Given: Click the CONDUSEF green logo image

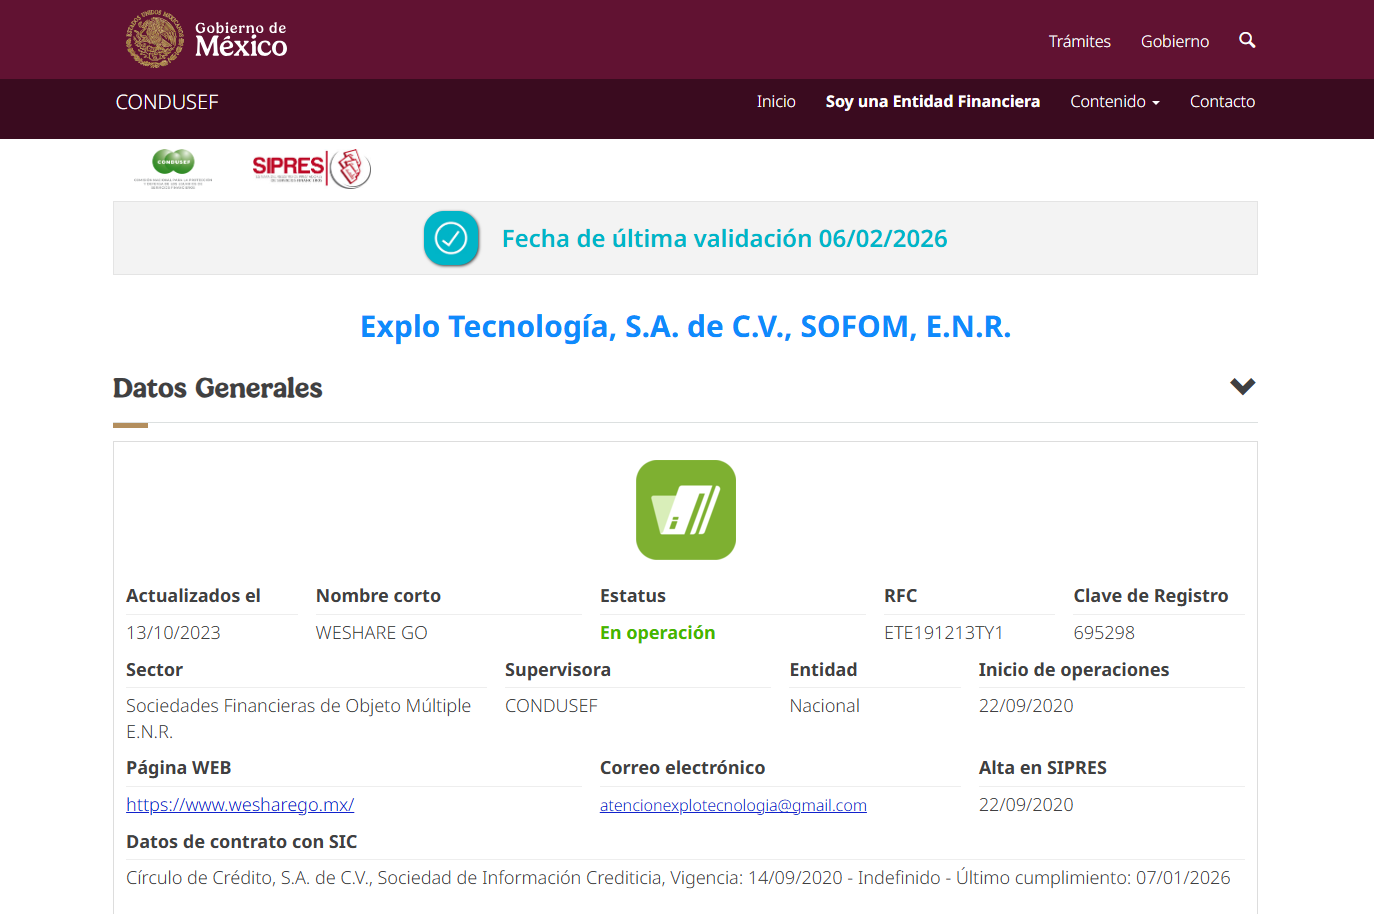Looking at the screenshot, I should click(173, 168).
